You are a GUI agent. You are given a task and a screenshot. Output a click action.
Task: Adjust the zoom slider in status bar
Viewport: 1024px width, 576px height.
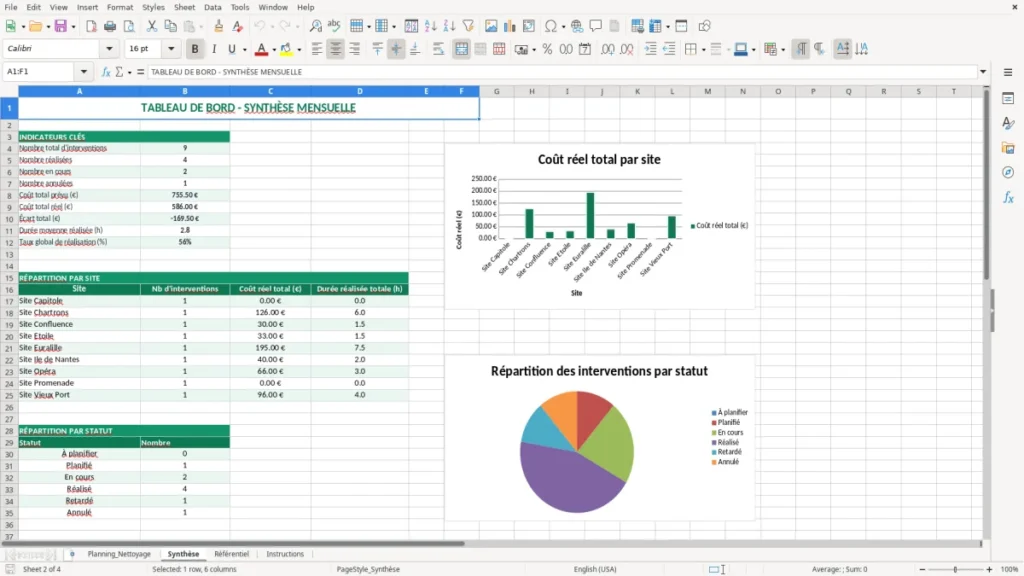click(x=955, y=569)
